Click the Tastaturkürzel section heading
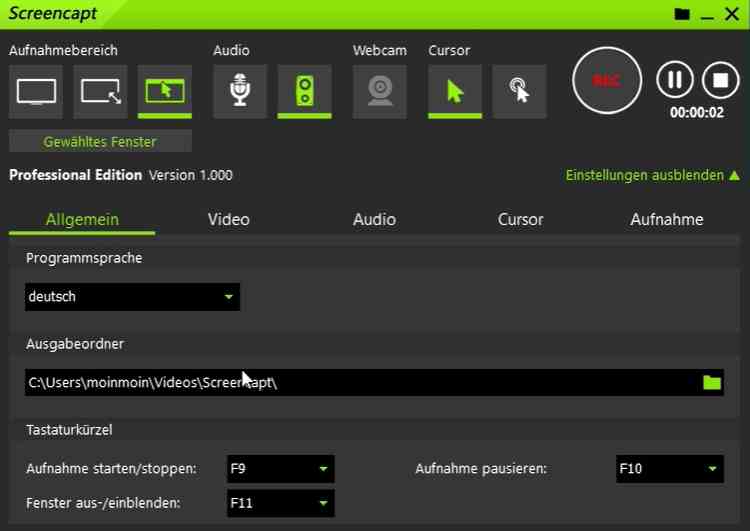Screen dimensions: 750x531 coord(69,430)
